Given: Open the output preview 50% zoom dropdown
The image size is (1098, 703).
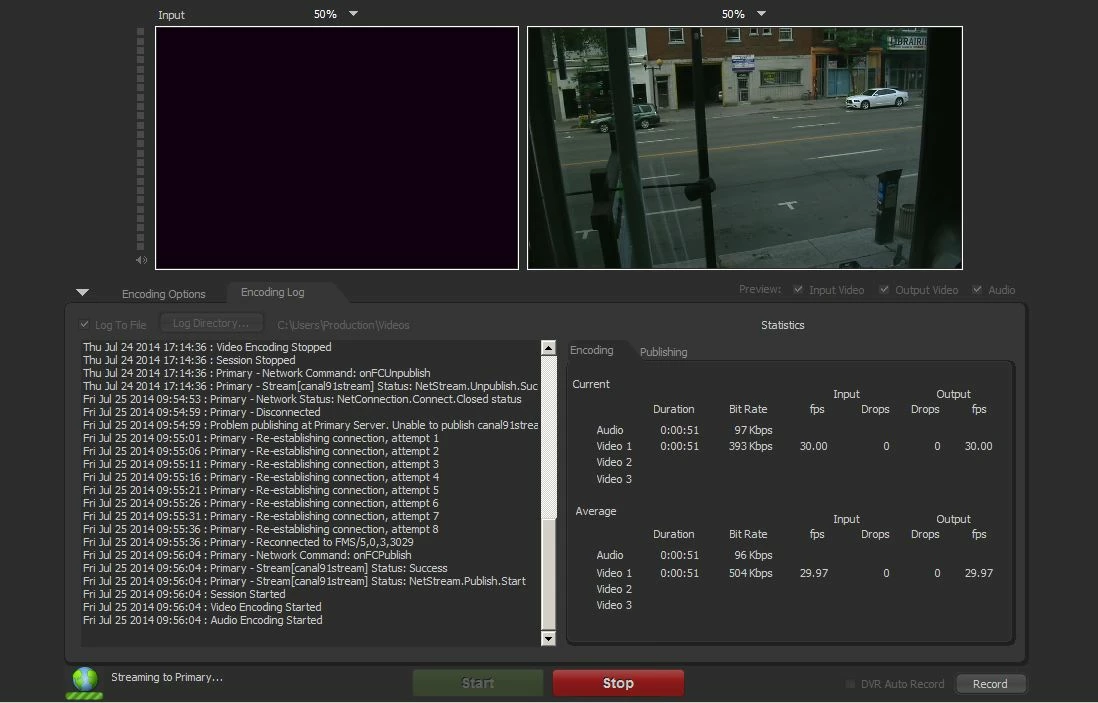Looking at the screenshot, I should (762, 13).
